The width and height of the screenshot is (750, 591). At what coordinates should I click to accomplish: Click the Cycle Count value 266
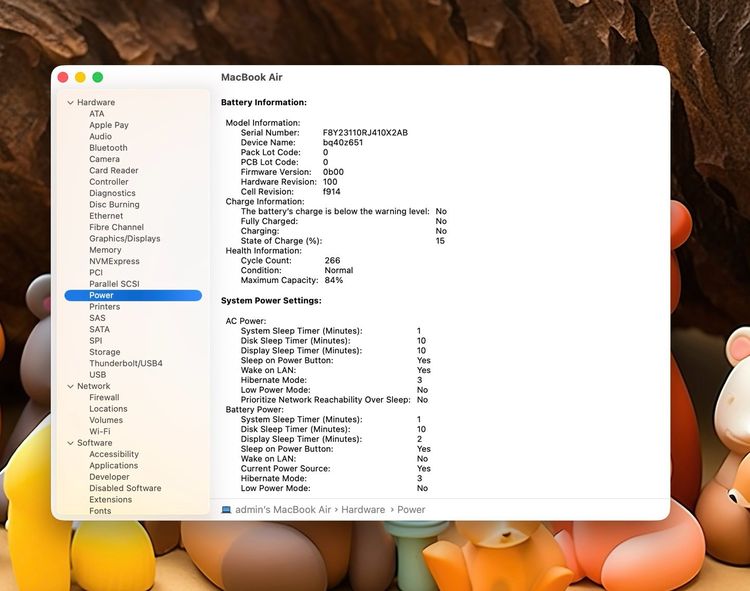point(332,261)
